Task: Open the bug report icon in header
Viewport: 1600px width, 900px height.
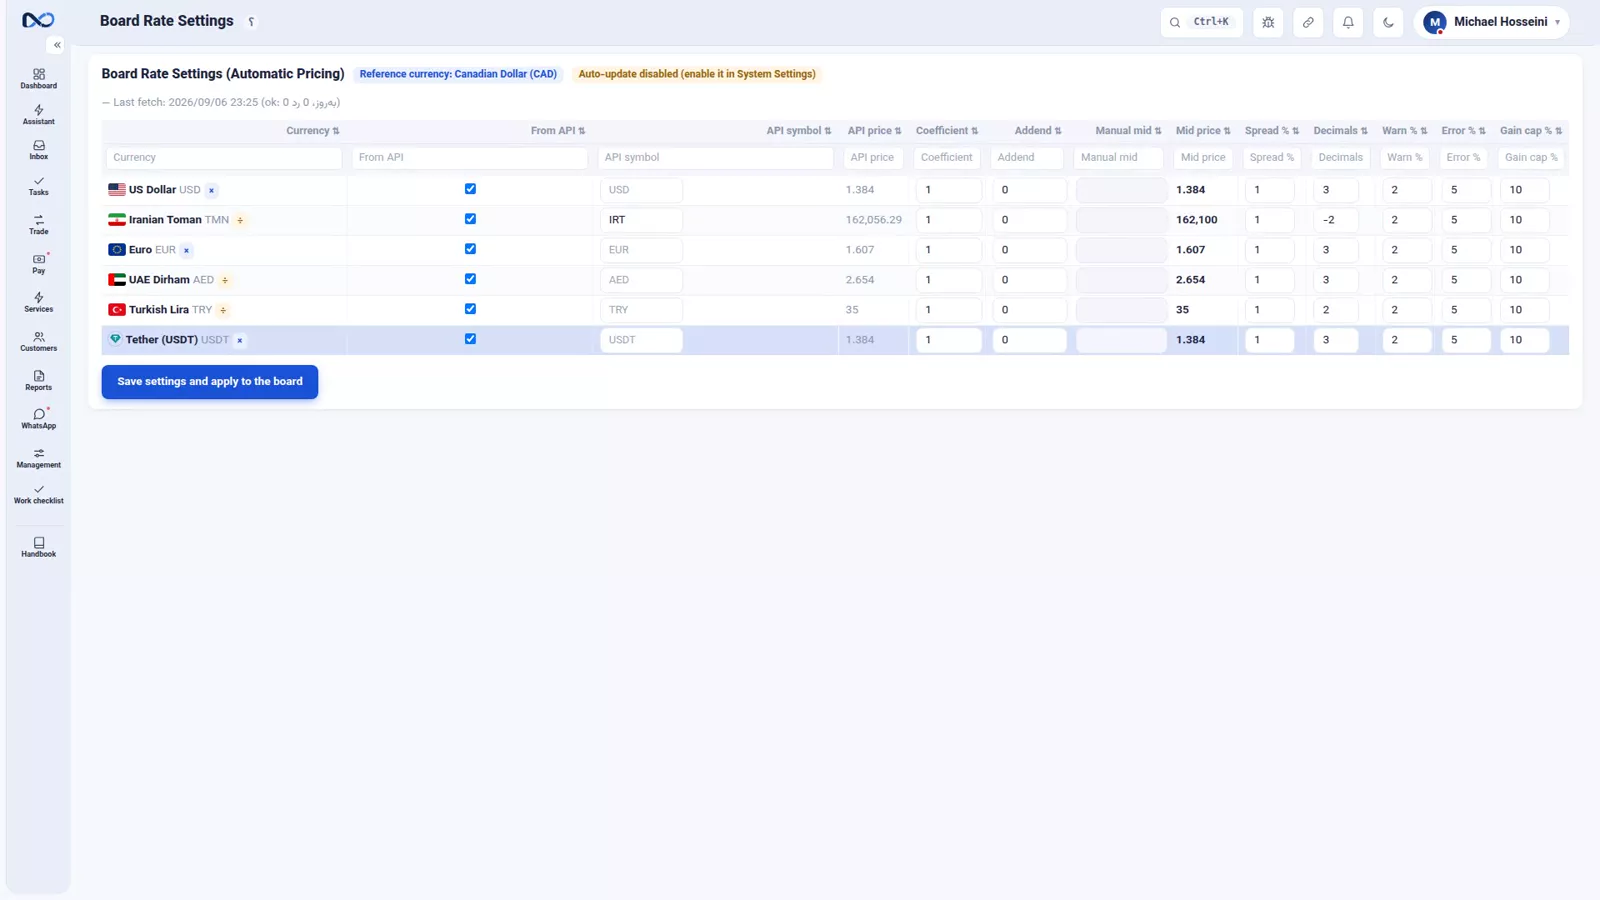Action: click(1268, 22)
